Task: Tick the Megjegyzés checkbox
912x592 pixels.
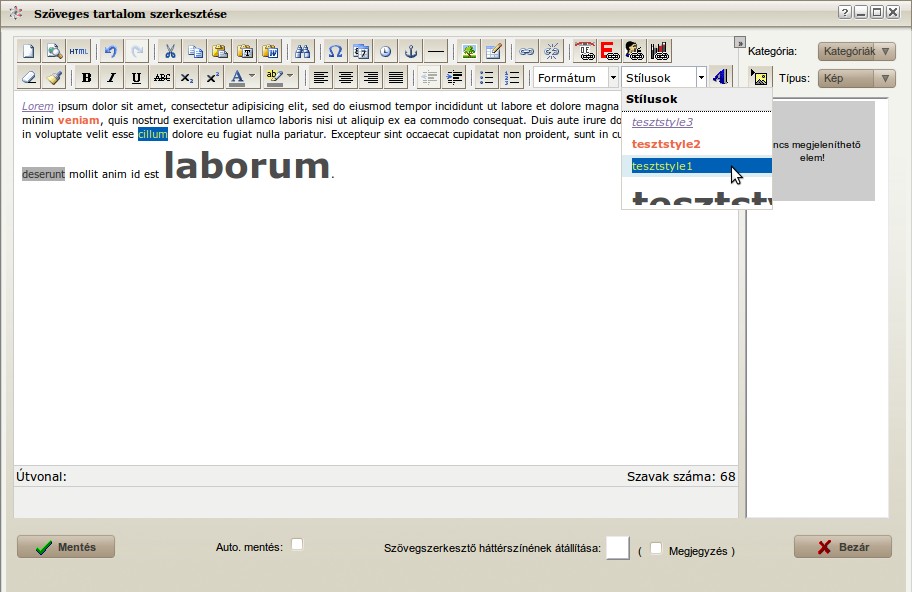Action: 656,549
